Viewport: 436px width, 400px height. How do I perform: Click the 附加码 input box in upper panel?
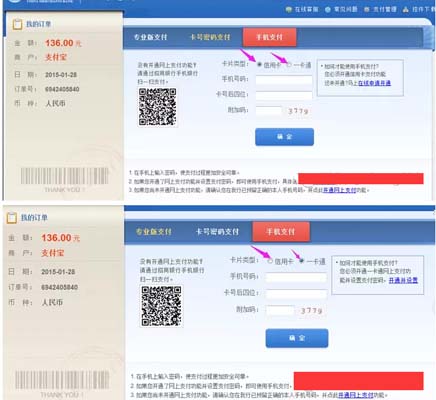click(x=269, y=111)
